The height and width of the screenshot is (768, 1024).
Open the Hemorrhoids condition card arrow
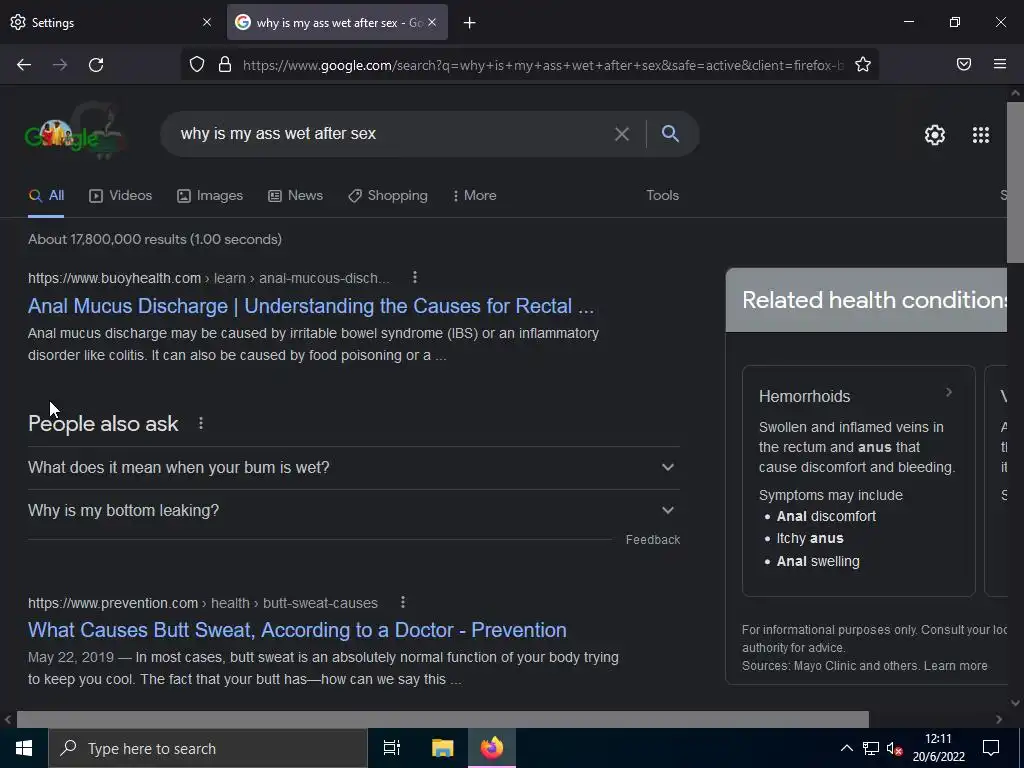949,392
